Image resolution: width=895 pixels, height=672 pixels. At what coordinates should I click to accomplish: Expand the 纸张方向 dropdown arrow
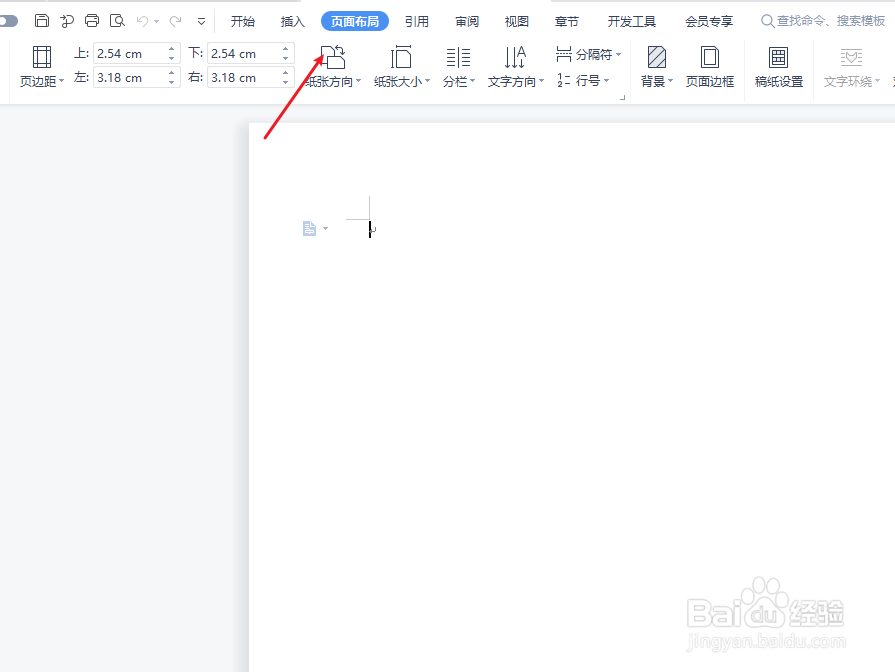tap(358, 81)
